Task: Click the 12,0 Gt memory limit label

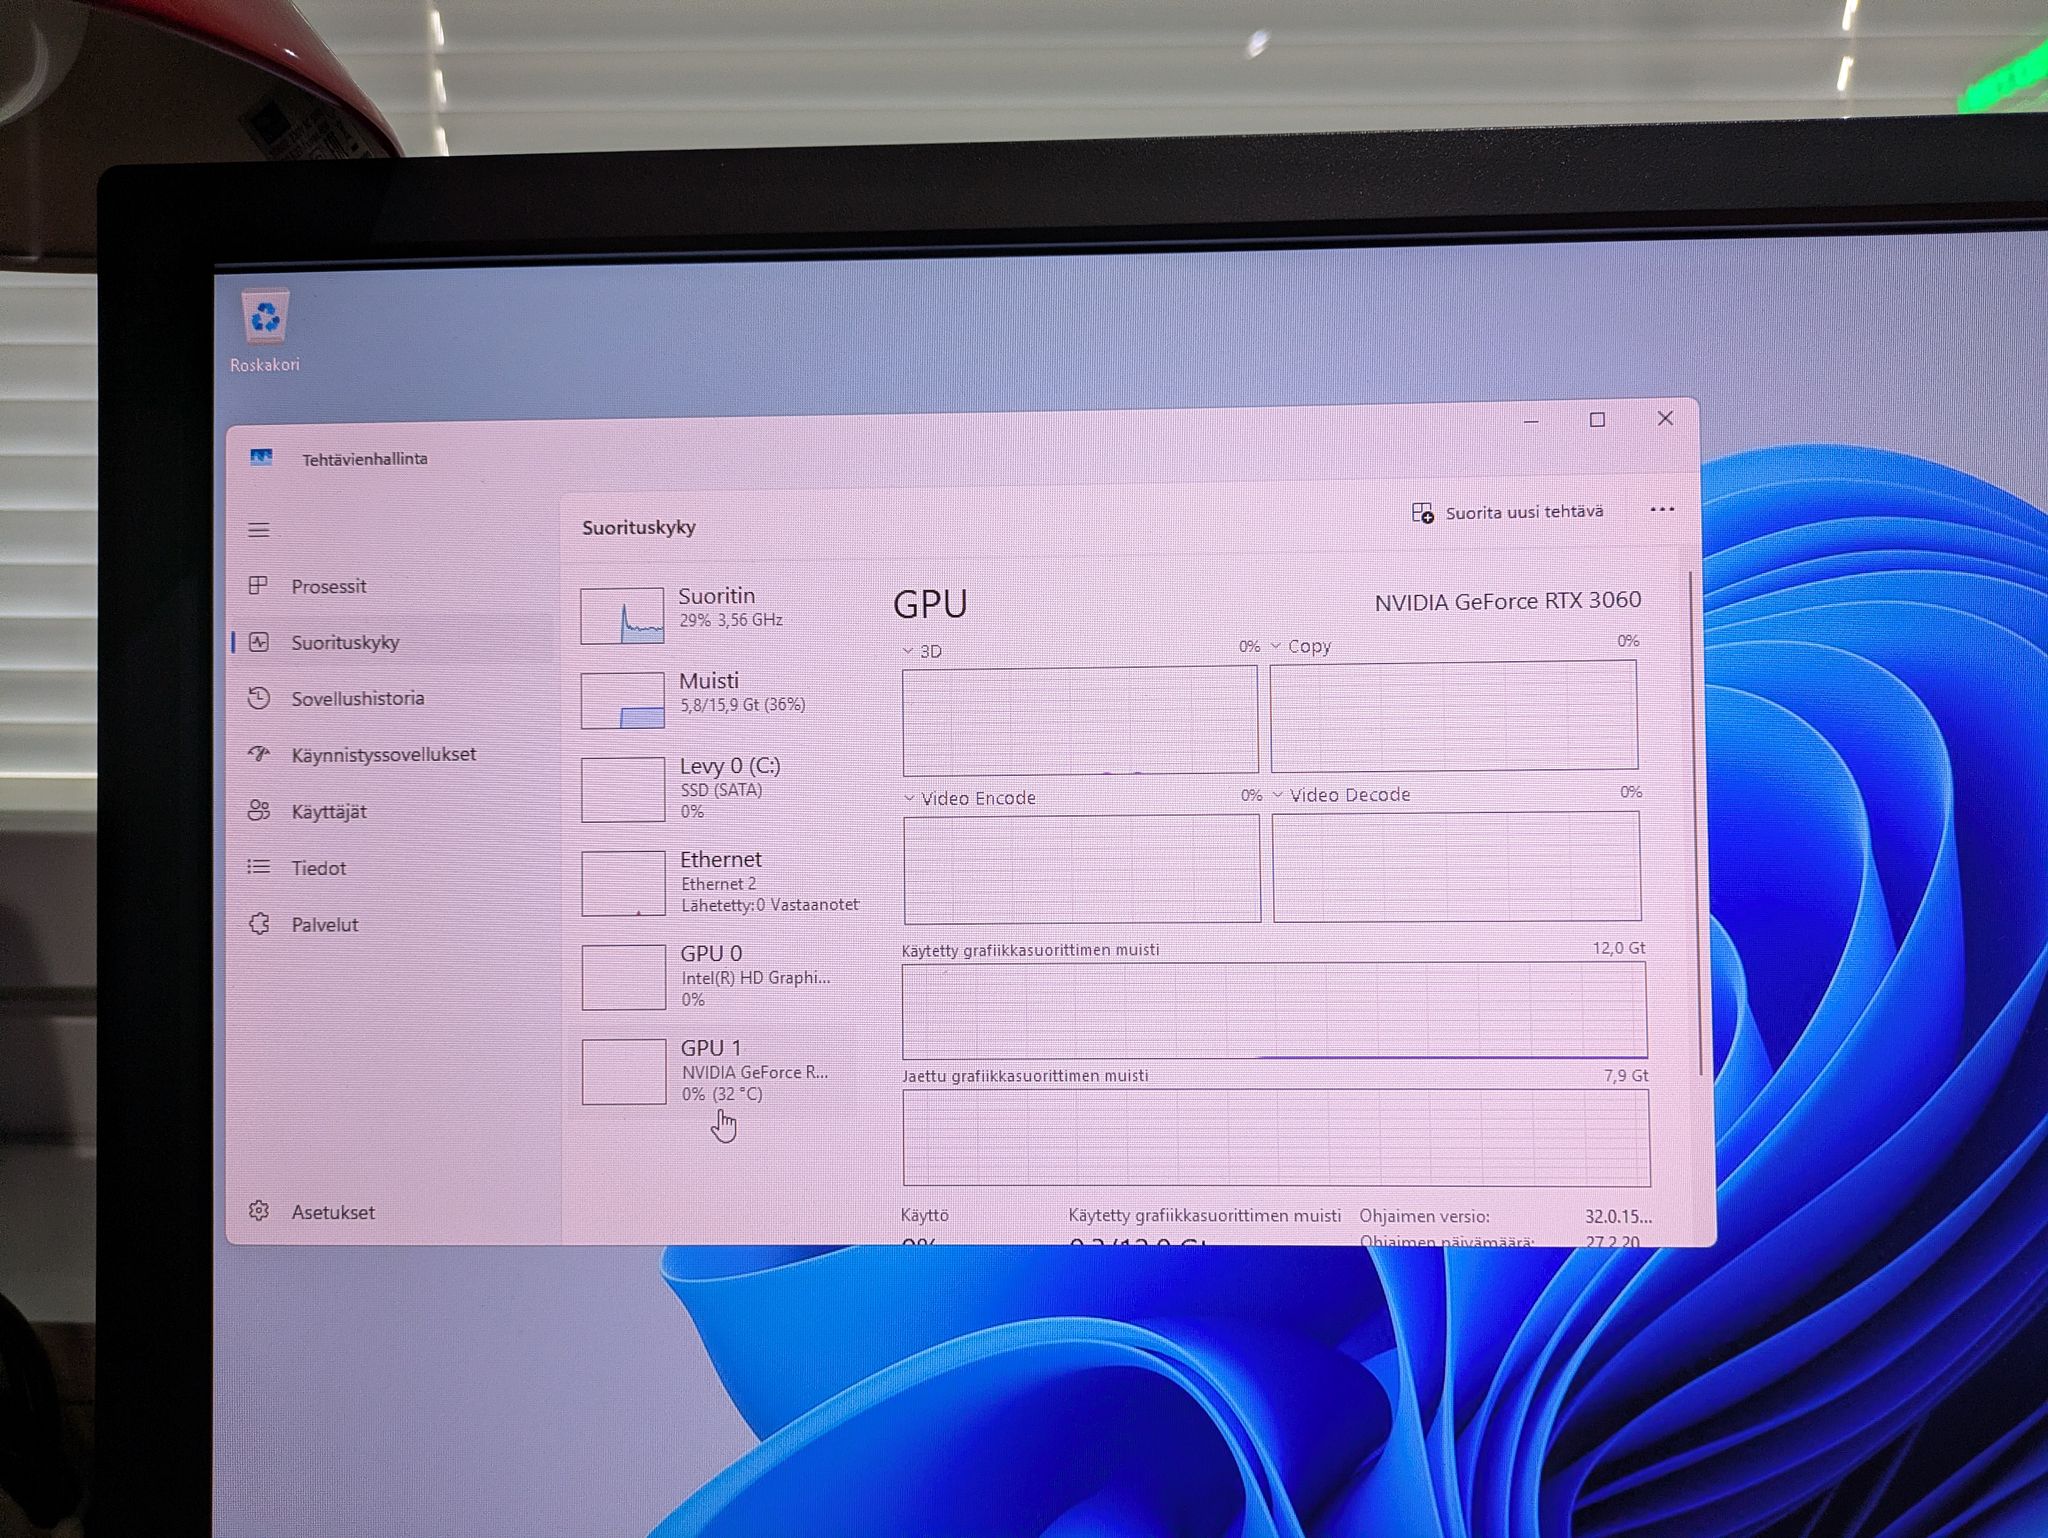Action: pyautogui.click(x=1619, y=948)
